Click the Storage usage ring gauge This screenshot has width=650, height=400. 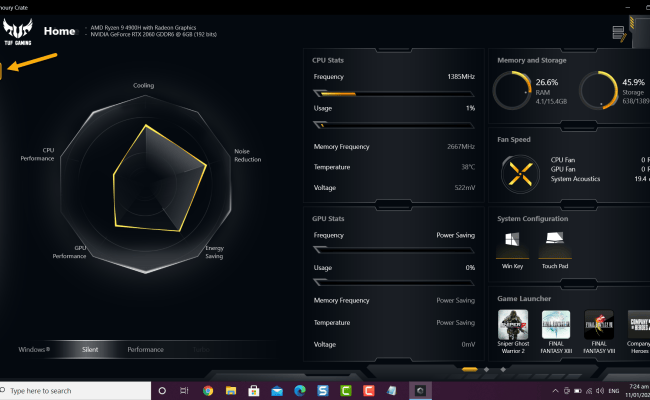599,90
